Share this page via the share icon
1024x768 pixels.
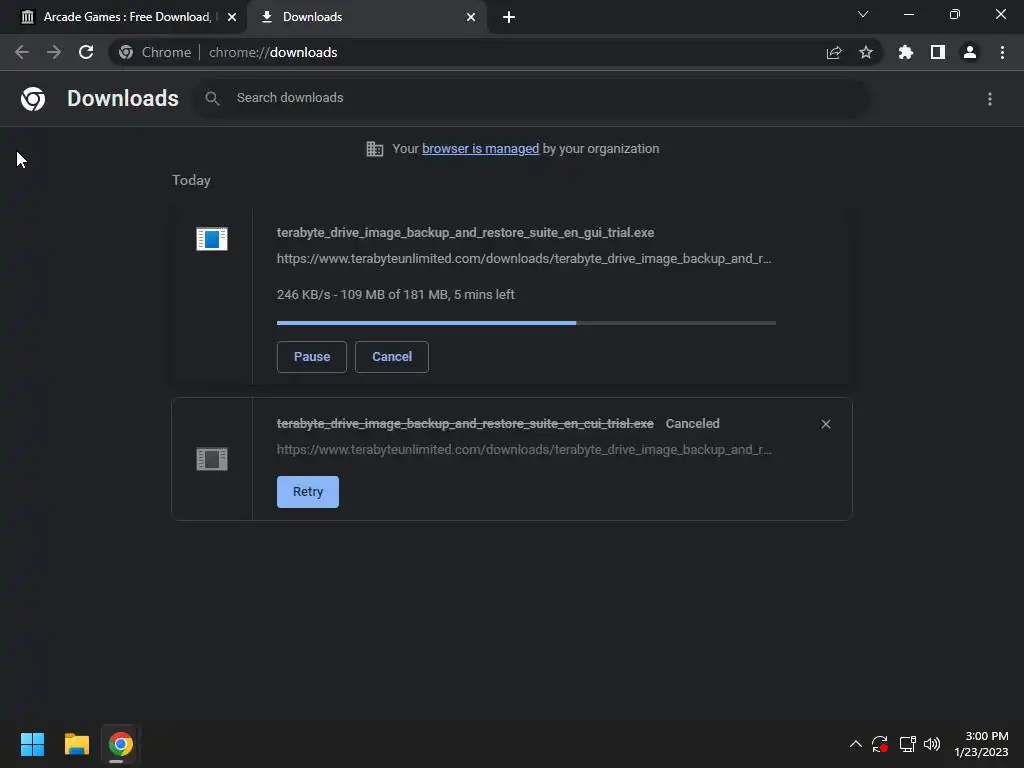[834, 52]
